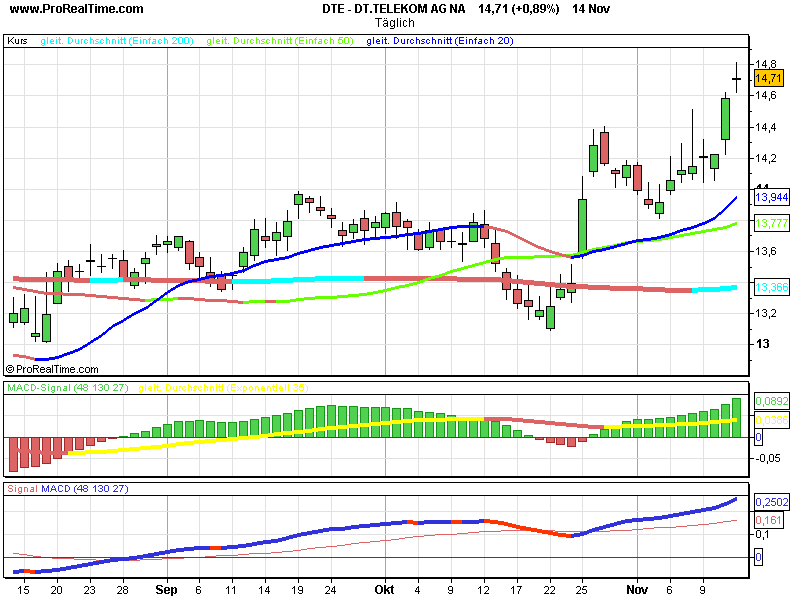Viewport: 800px width, 600px height.
Task: Click the www.ProRealTime.com header text
Action: 77,9
